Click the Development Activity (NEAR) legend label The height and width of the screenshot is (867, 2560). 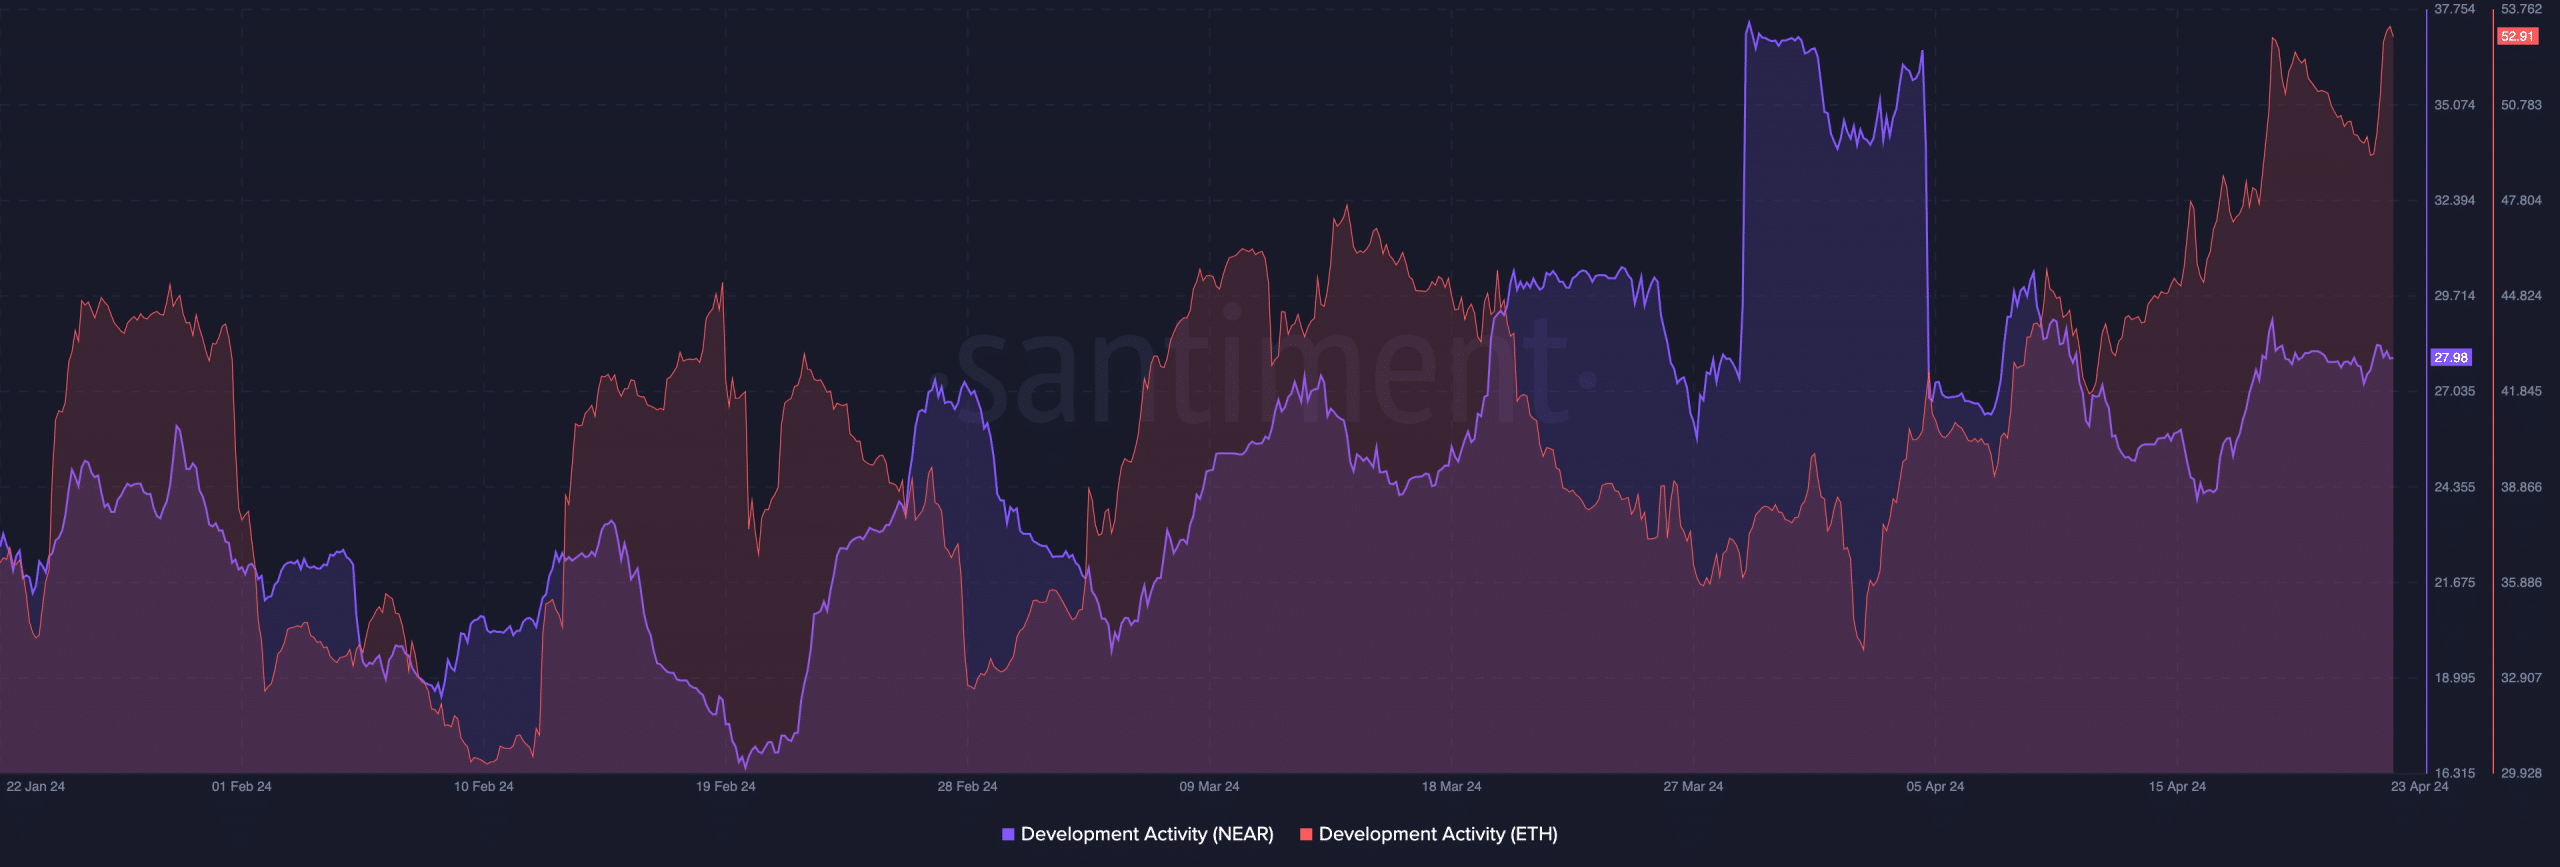[1147, 834]
